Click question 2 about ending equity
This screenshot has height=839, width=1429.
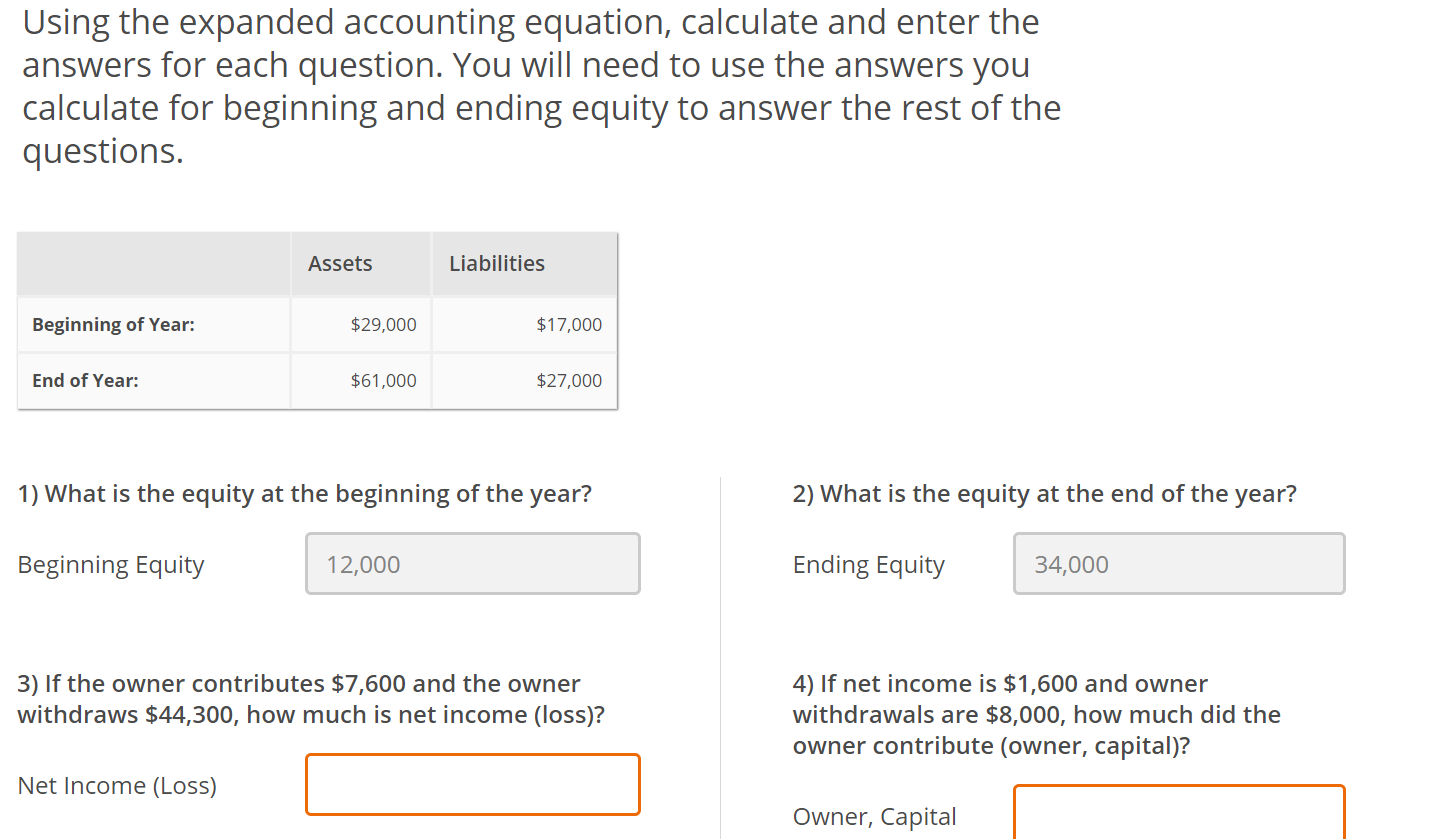point(1044,493)
